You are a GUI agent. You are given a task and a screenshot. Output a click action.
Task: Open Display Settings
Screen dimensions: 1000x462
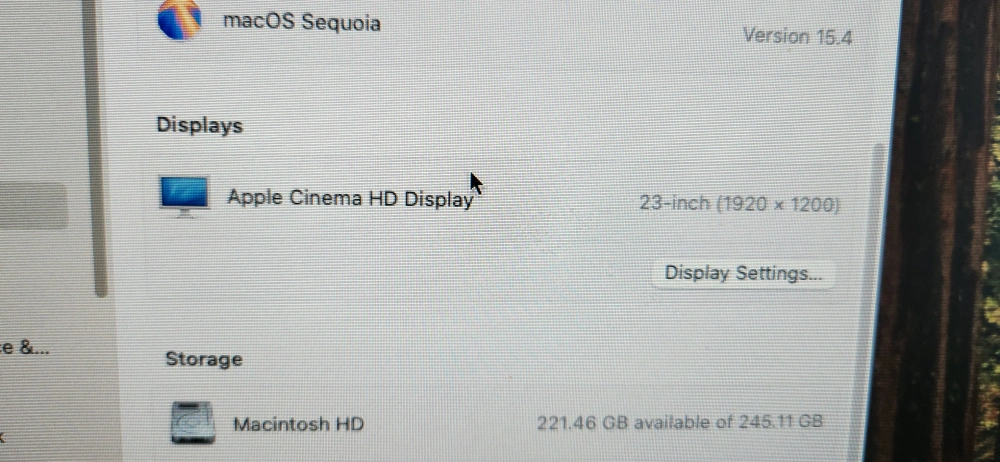pyautogui.click(x=743, y=274)
